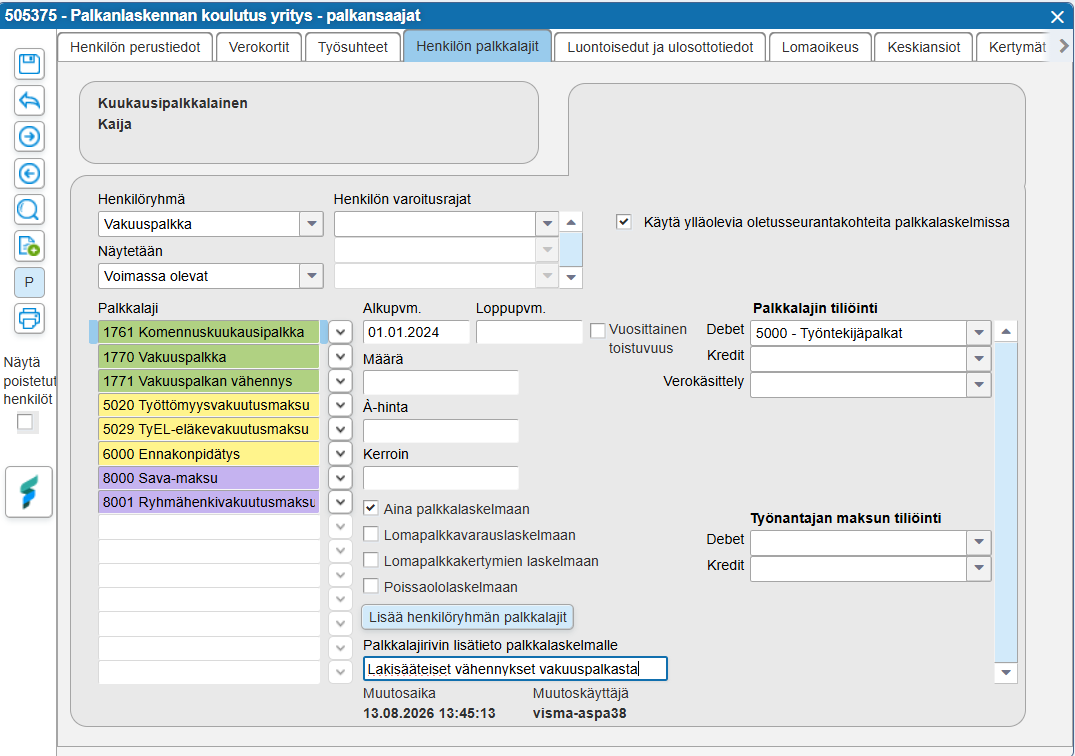This screenshot has width=1075, height=756.
Task: Click the undo arrow icon
Action: click(29, 101)
